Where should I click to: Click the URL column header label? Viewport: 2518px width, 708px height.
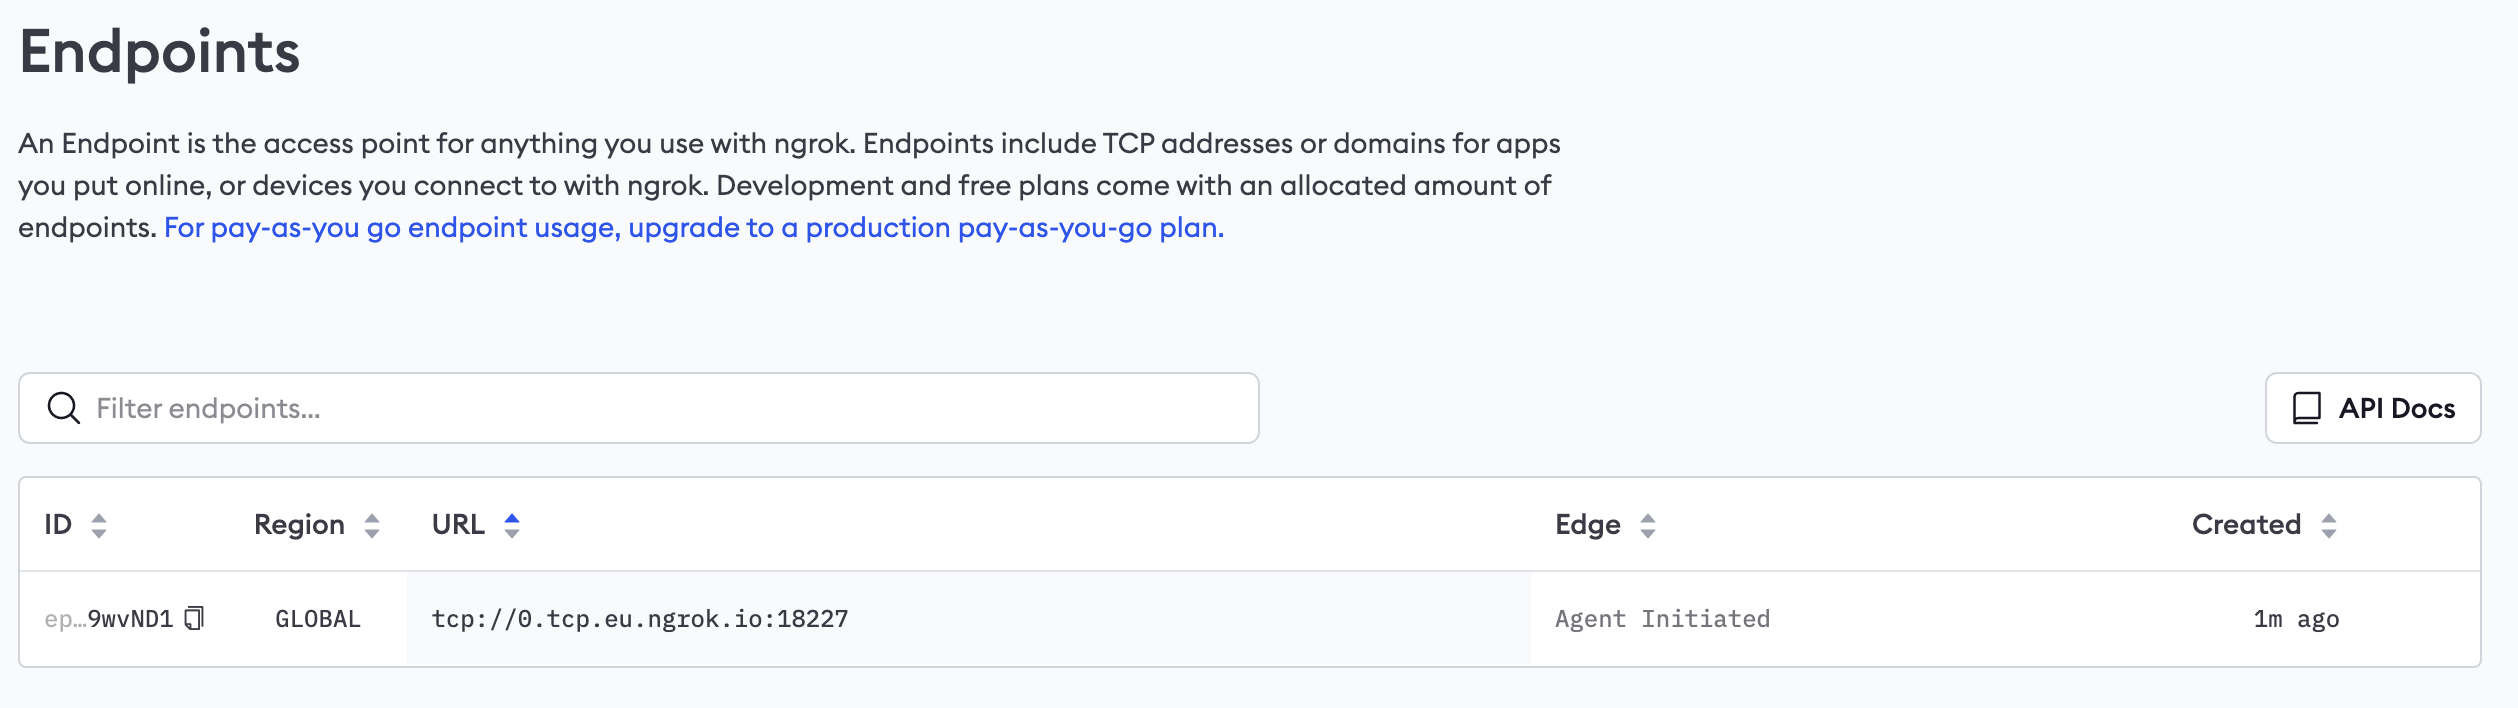point(458,525)
